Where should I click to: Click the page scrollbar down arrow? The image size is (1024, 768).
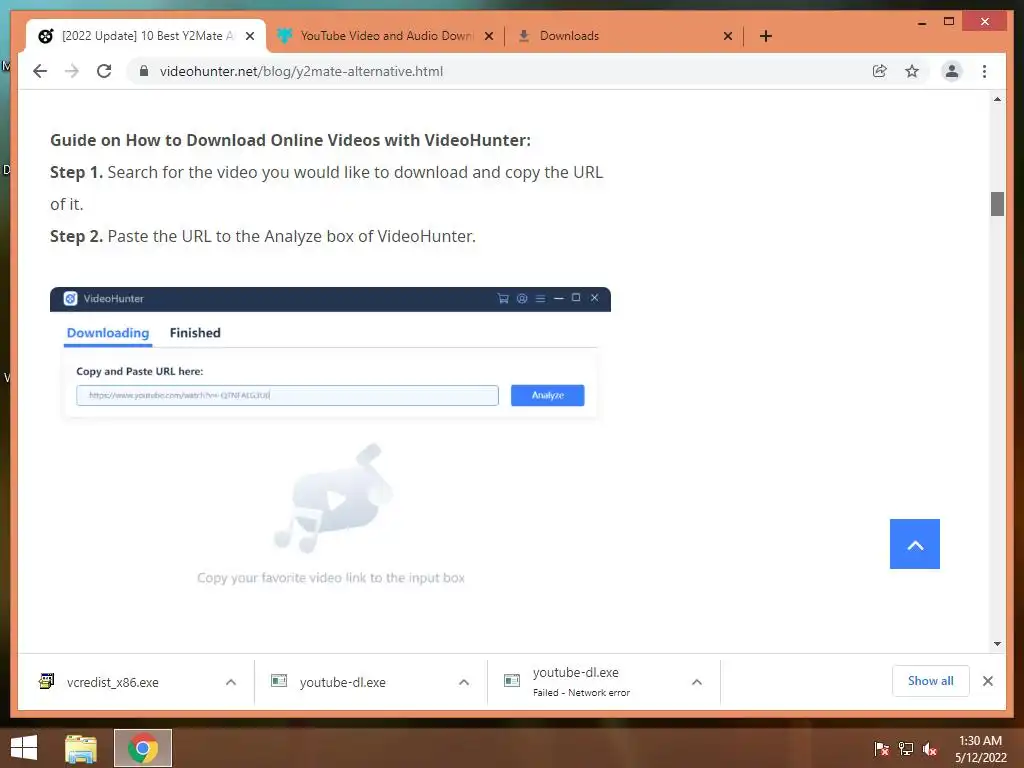[x=997, y=643]
